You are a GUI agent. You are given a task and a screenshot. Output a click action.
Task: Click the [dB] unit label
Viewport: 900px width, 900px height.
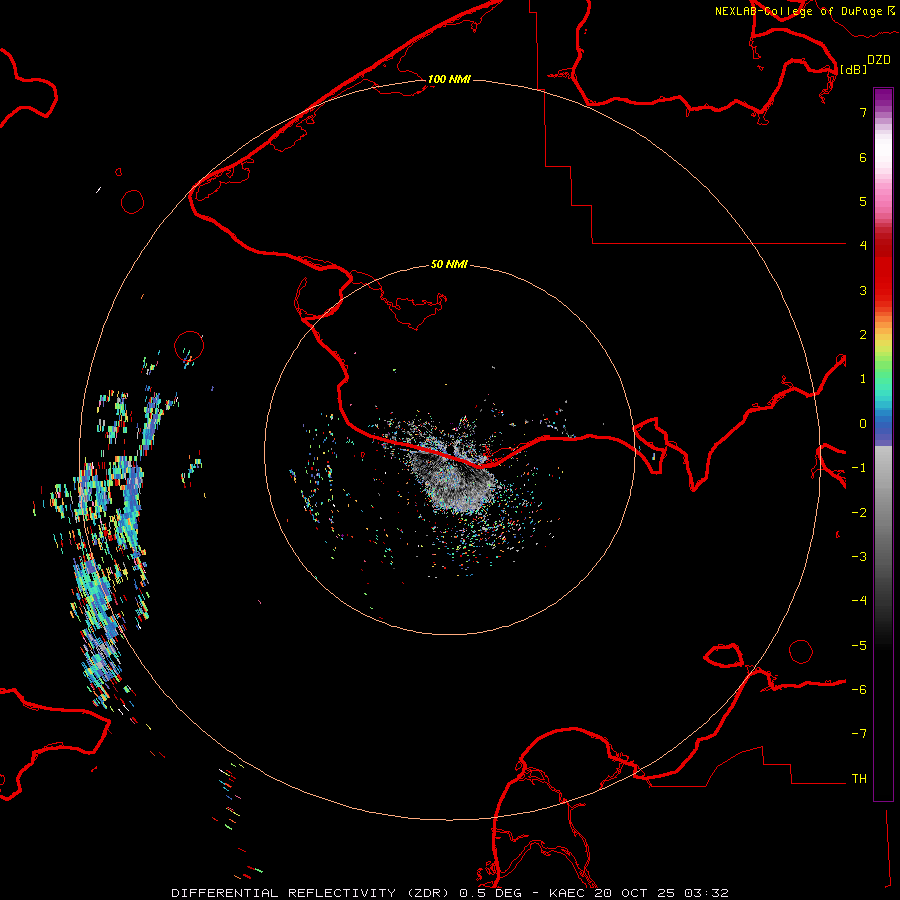point(853,69)
